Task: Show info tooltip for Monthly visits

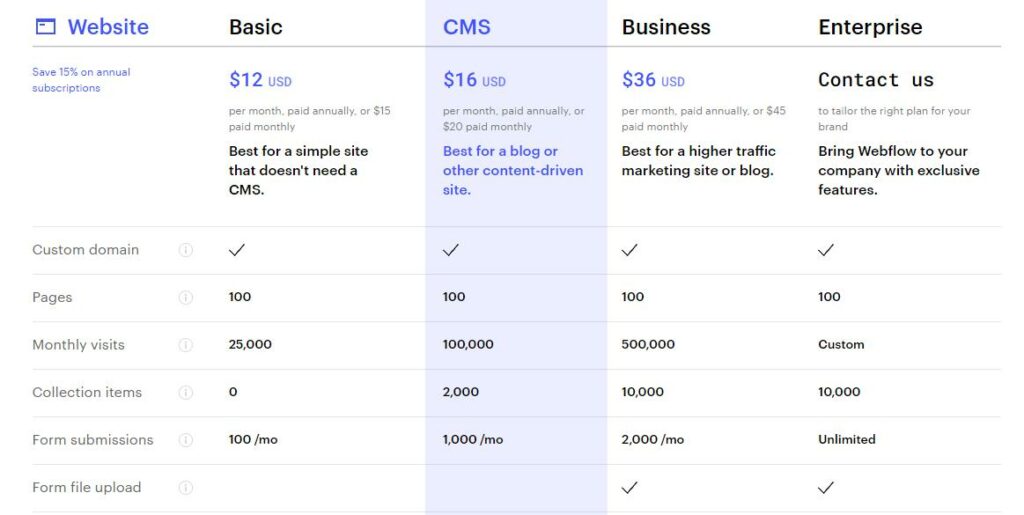Action: [186, 345]
